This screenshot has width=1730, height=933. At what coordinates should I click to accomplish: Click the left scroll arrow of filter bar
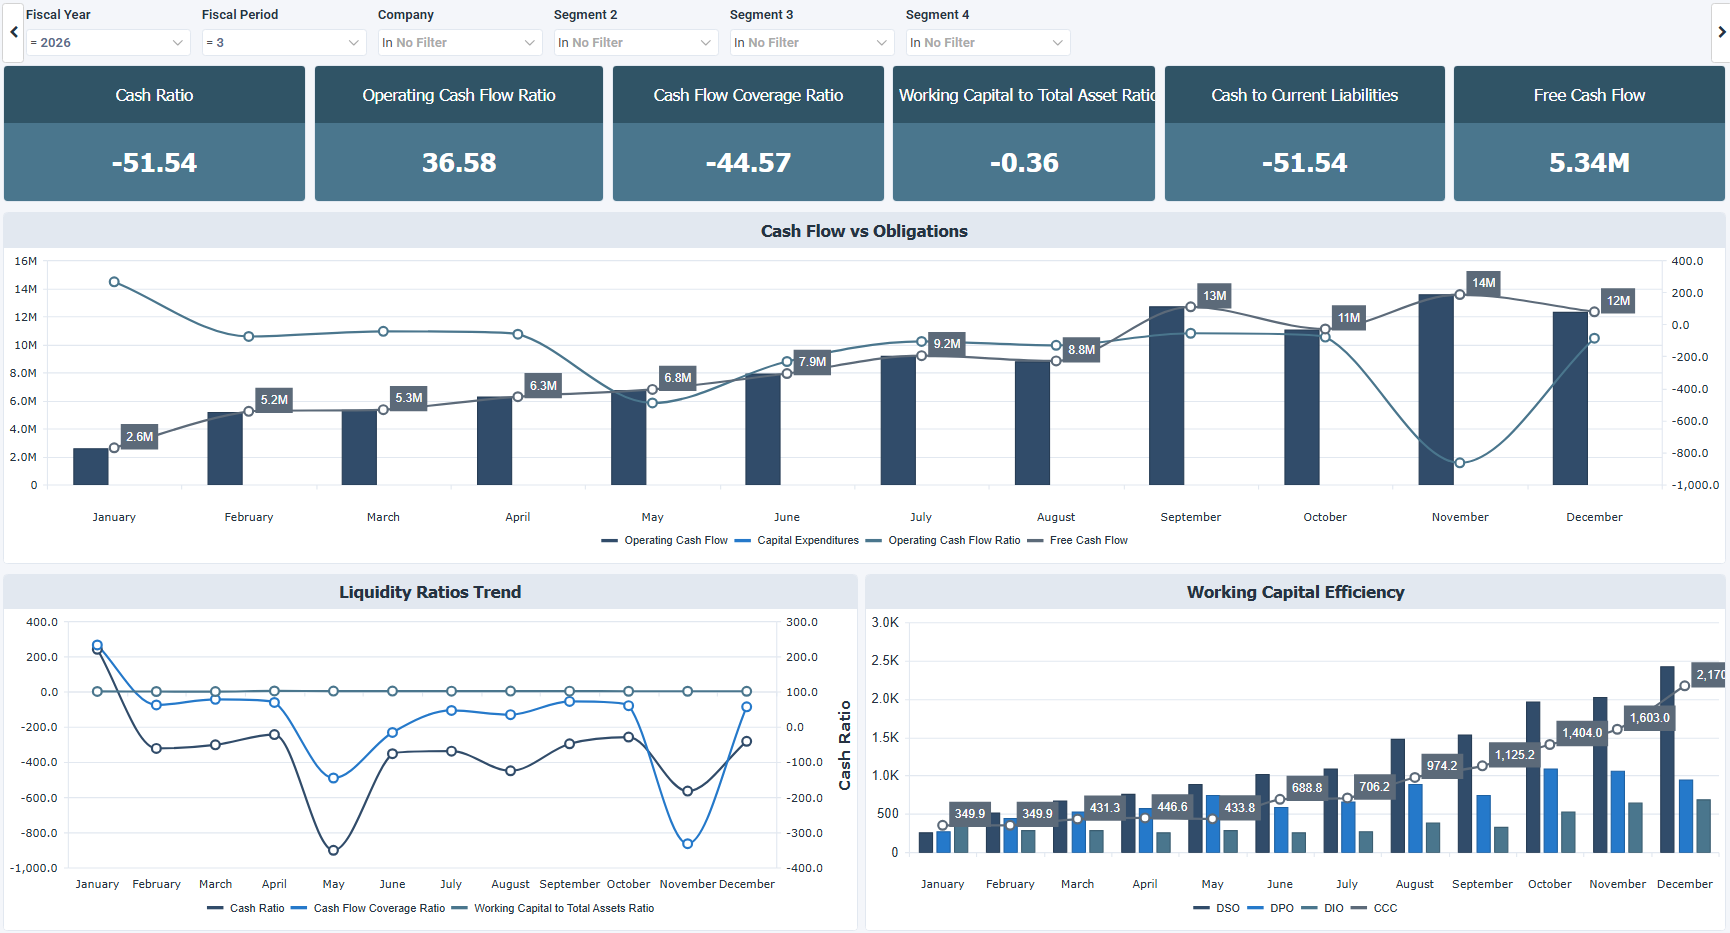click(x=13, y=32)
